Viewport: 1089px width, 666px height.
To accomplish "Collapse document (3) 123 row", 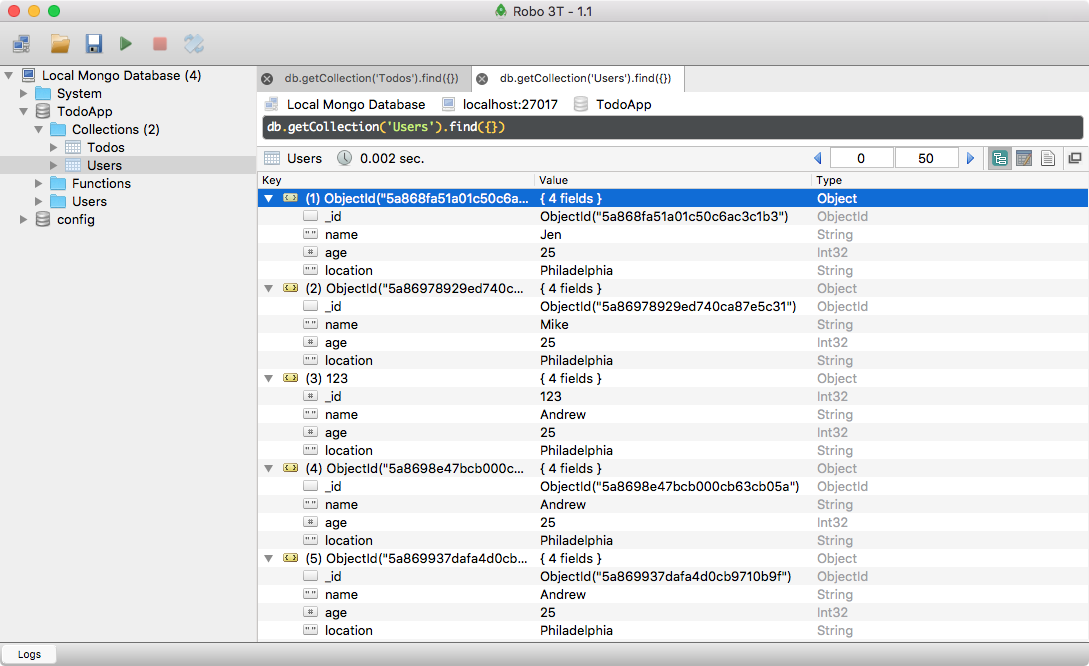I will [268, 378].
